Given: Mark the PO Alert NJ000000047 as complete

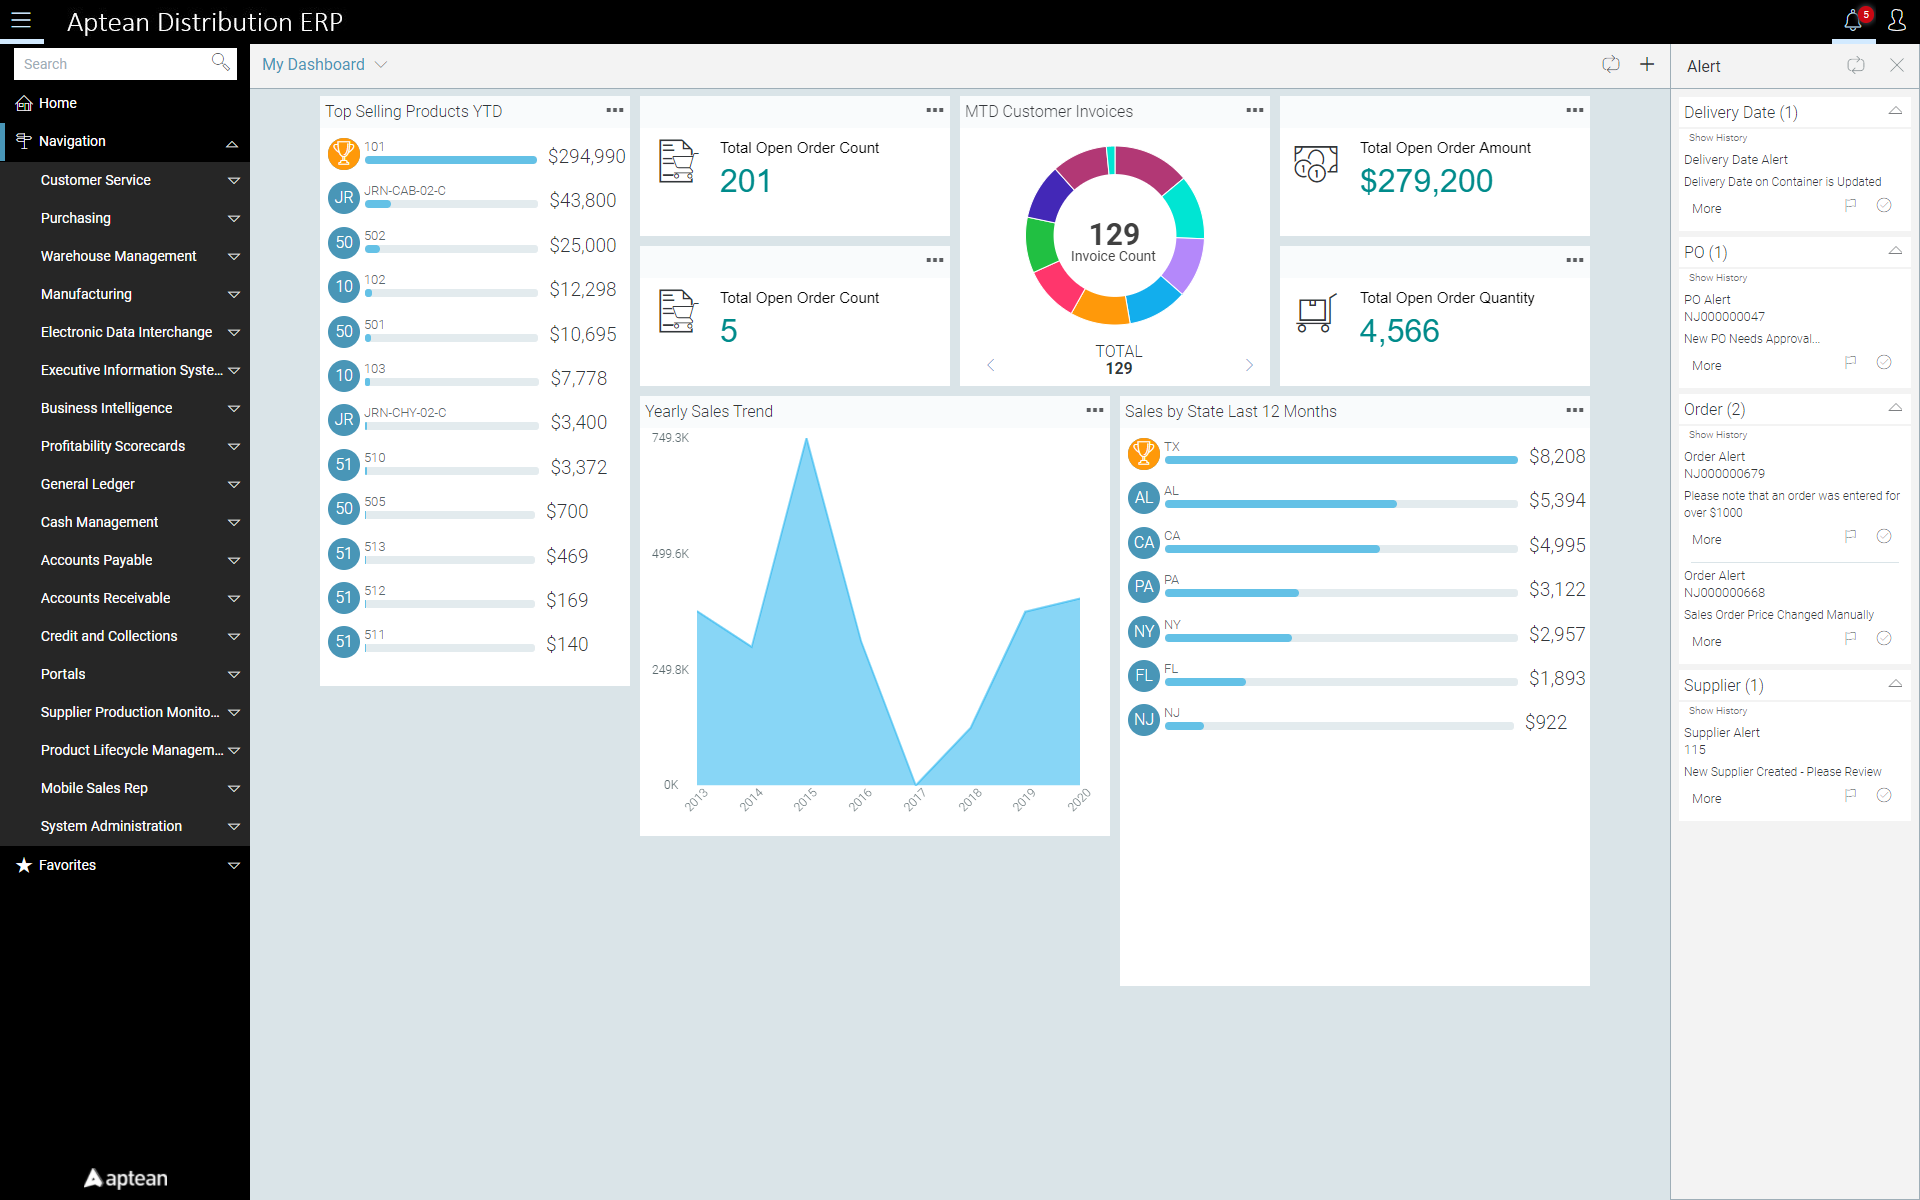Looking at the screenshot, I should [1886, 362].
